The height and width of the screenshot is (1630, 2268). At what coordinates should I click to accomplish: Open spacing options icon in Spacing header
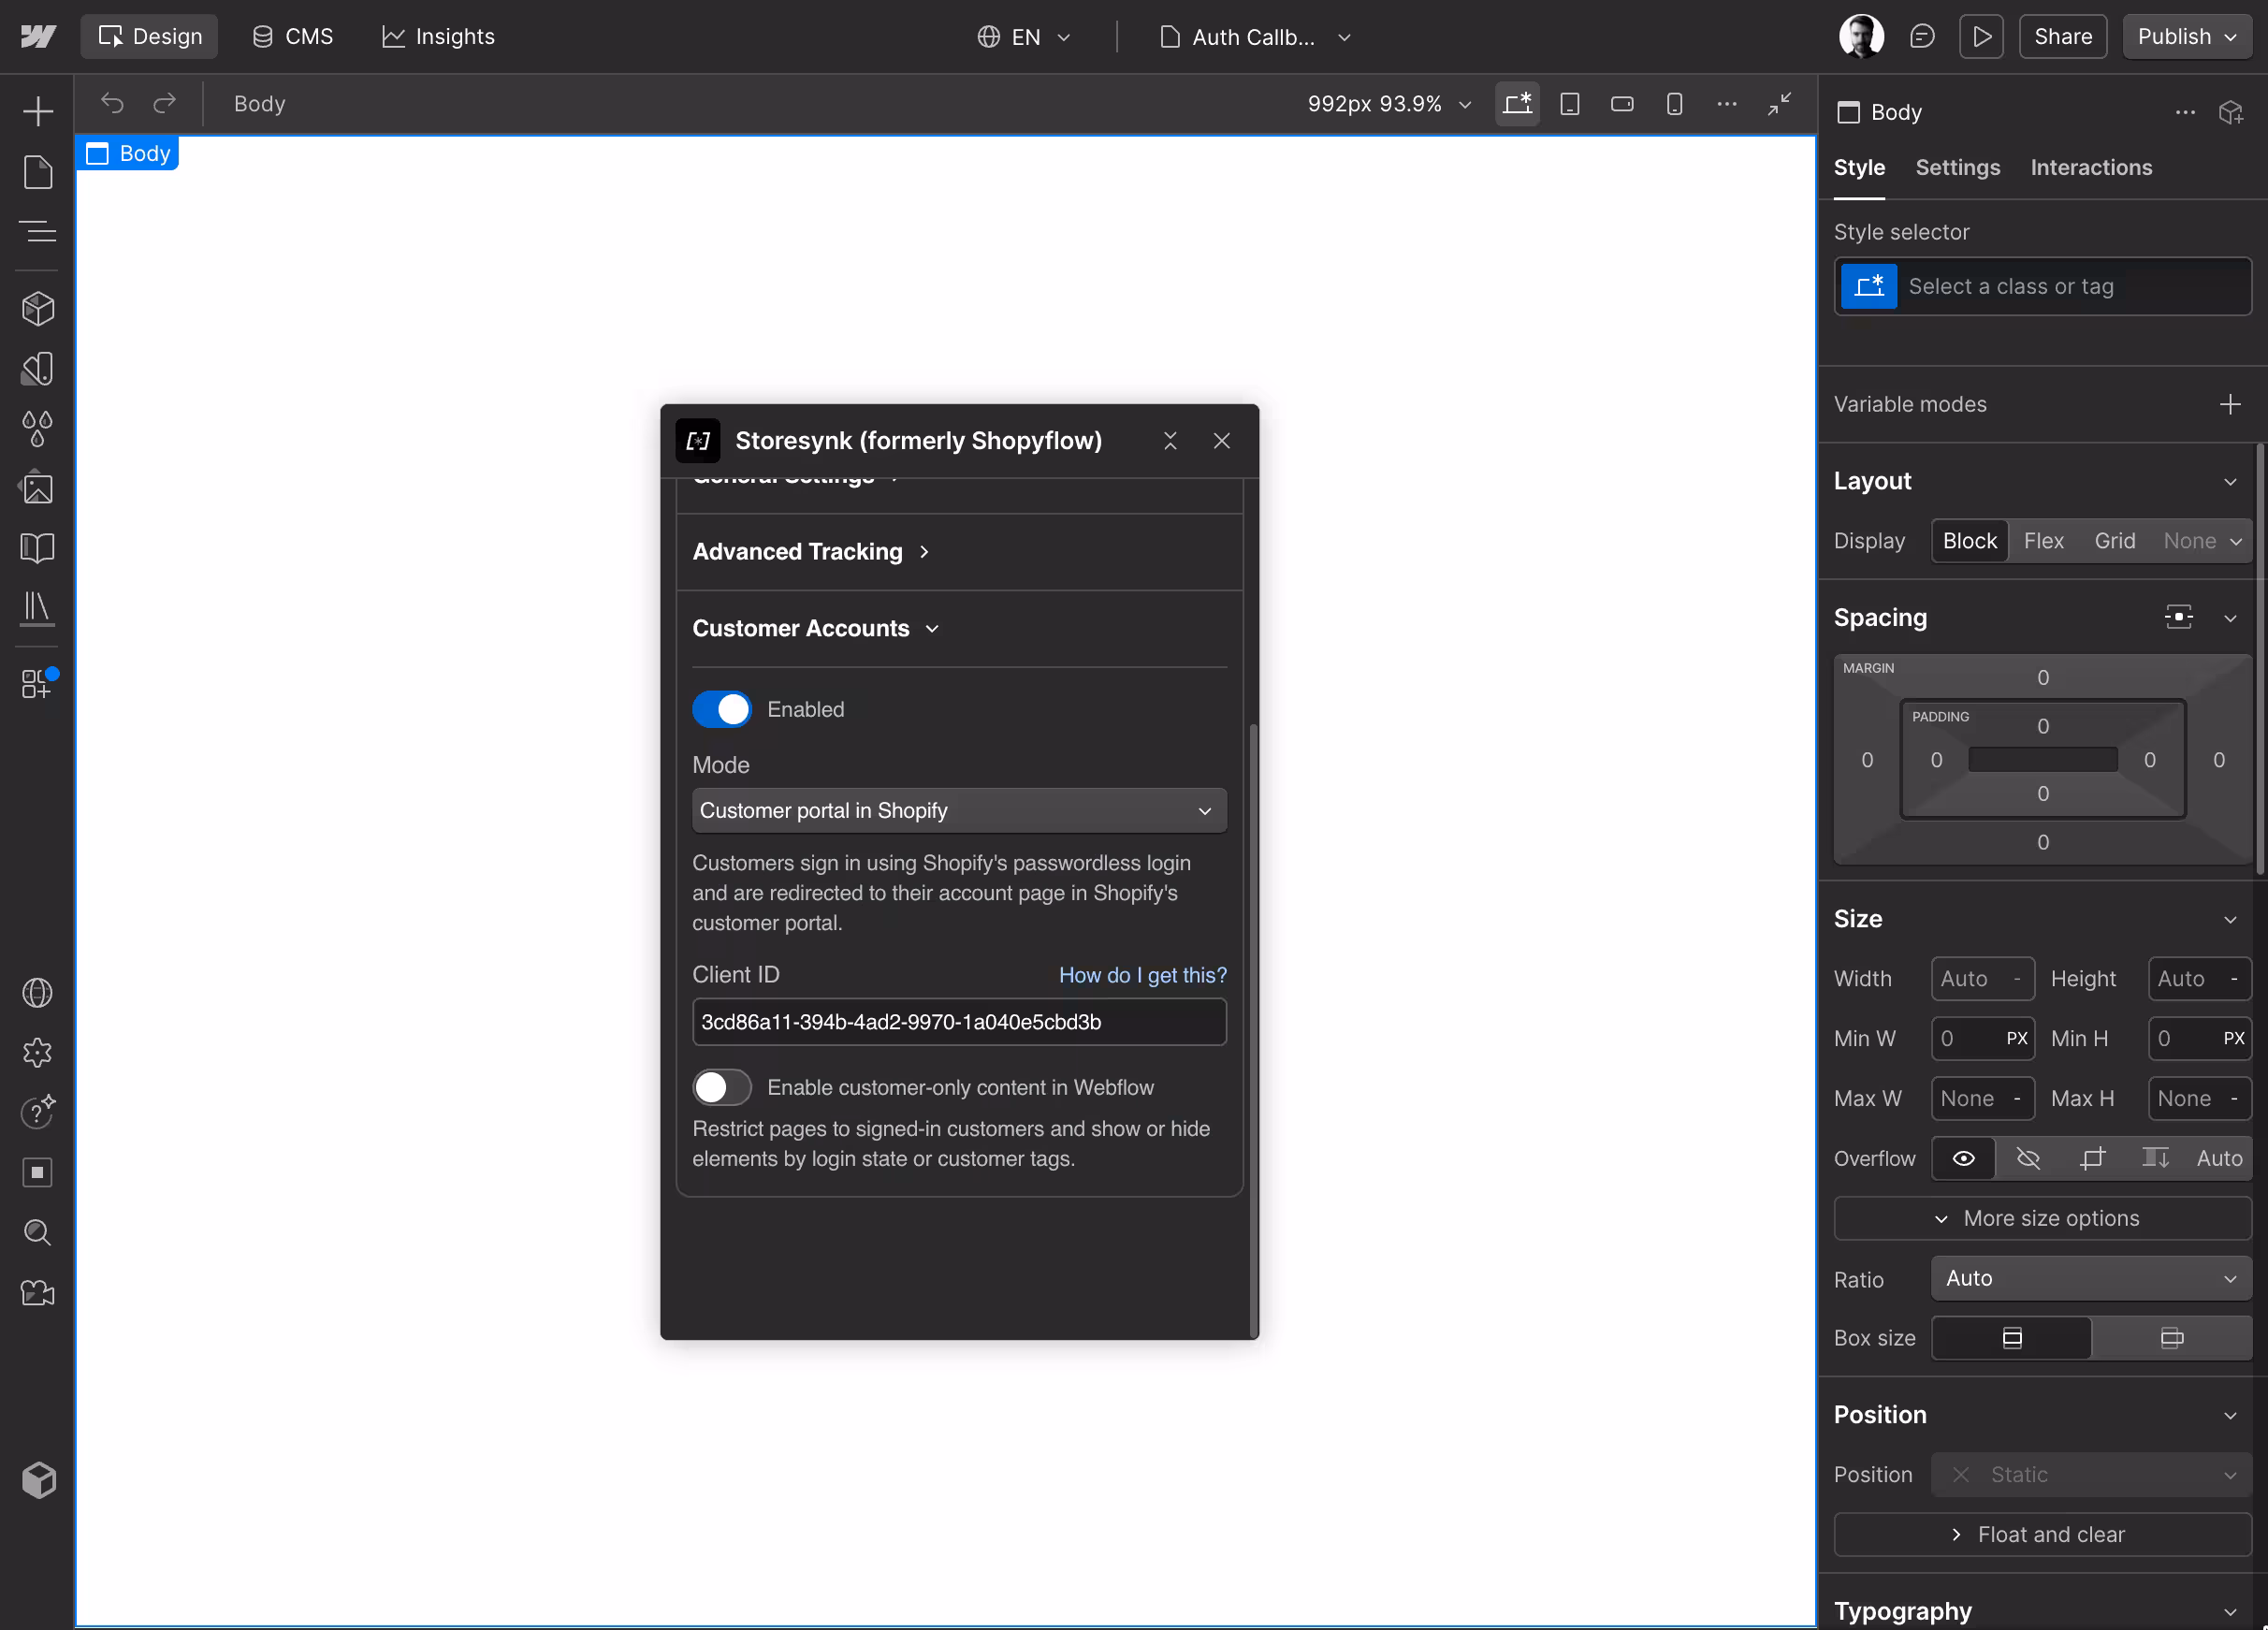pos(2178,617)
